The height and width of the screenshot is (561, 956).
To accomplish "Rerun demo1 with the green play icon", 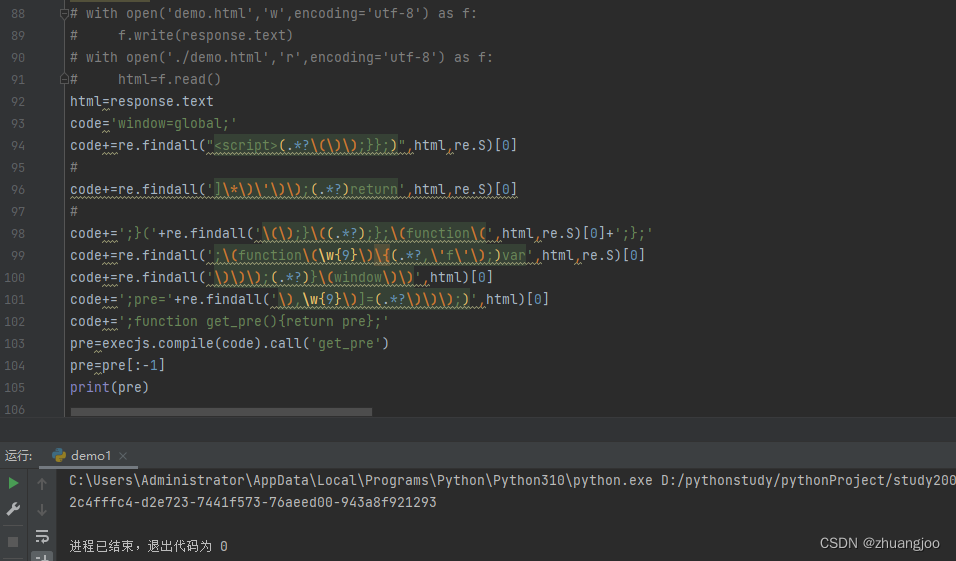I will (13, 484).
